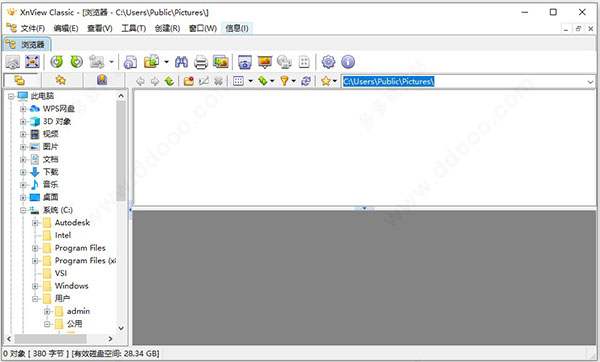600x362 pixels.
Task: Open the screen Capture tool icon
Action: tap(245, 62)
